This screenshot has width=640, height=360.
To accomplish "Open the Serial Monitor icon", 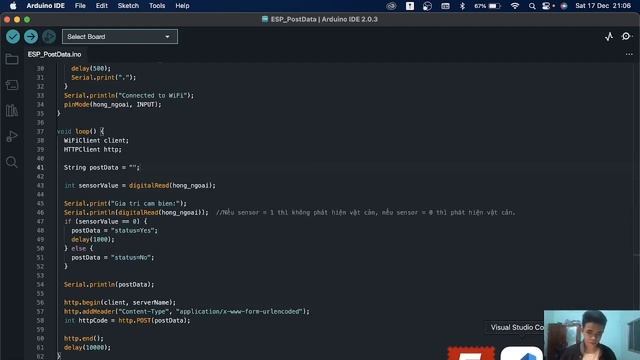I will 626,37.
